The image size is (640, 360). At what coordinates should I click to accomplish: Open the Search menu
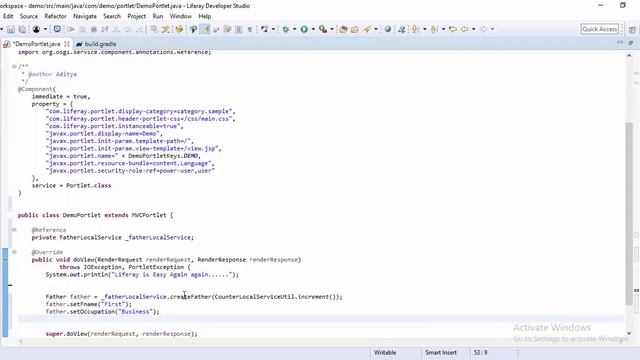pyautogui.click(x=112, y=16)
